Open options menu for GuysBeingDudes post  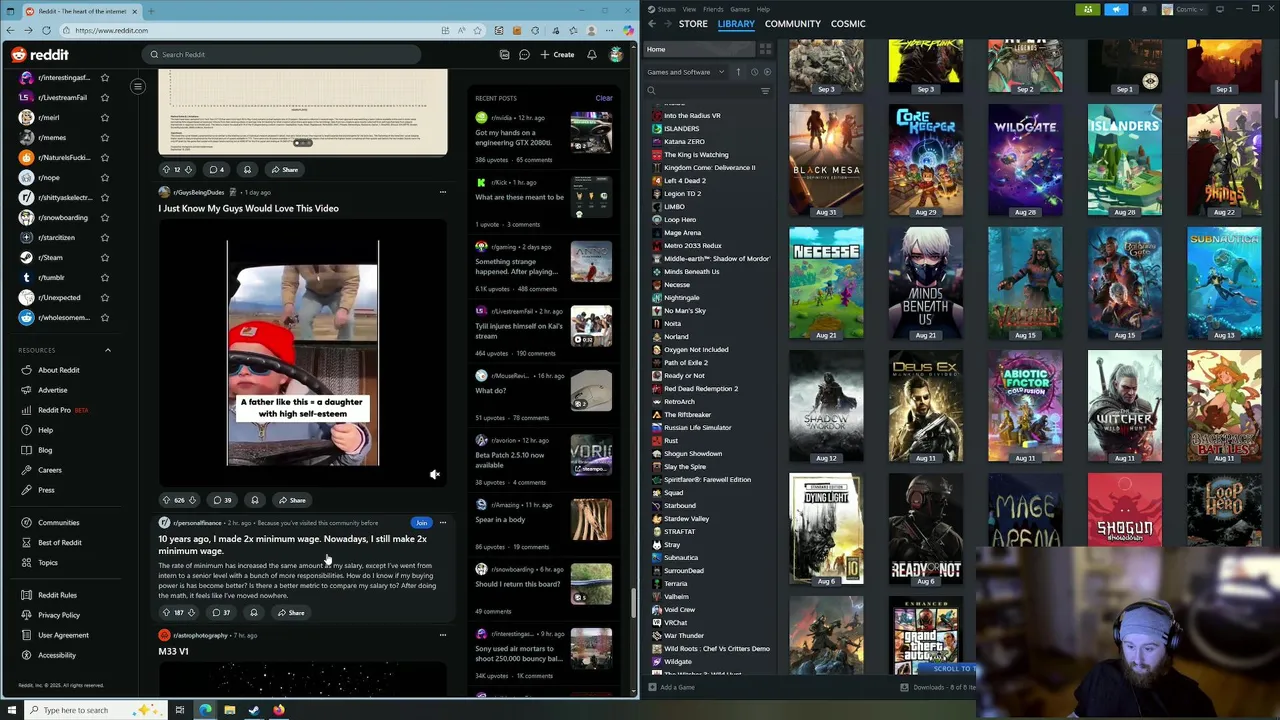(443, 192)
